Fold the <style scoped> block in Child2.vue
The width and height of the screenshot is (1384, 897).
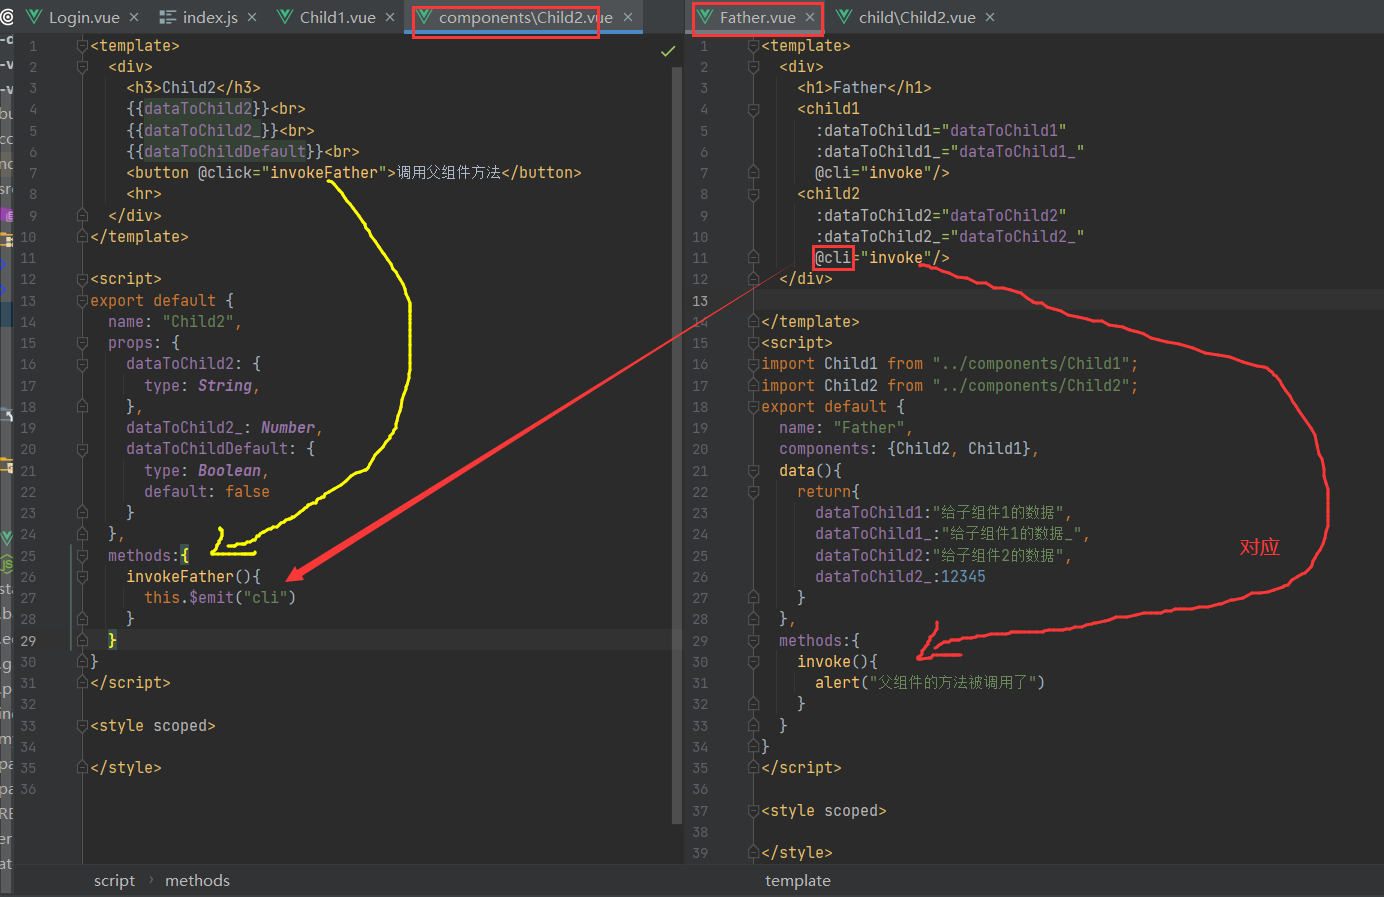(x=83, y=726)
